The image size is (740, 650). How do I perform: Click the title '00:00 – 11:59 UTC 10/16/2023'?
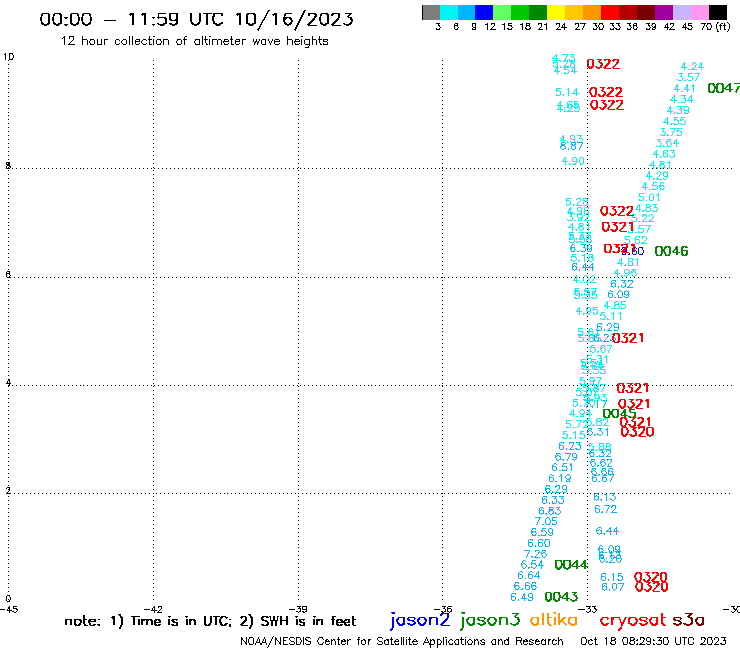(196, 19)
